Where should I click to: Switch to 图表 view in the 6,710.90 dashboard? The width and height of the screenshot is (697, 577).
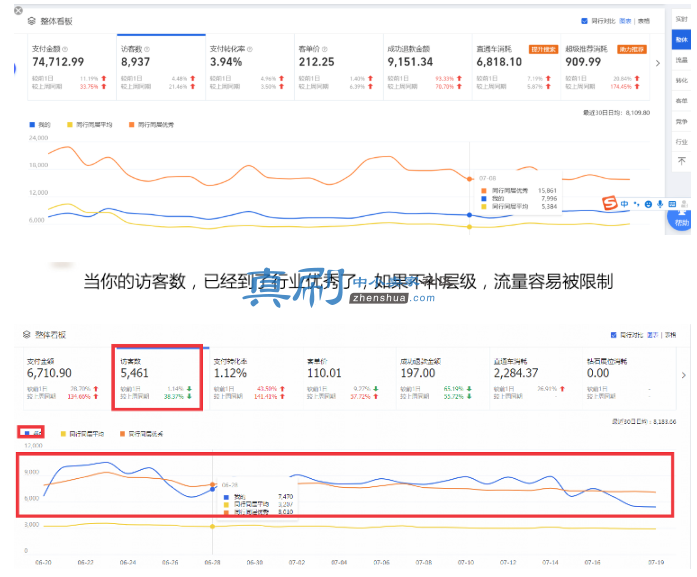point(653,335)
